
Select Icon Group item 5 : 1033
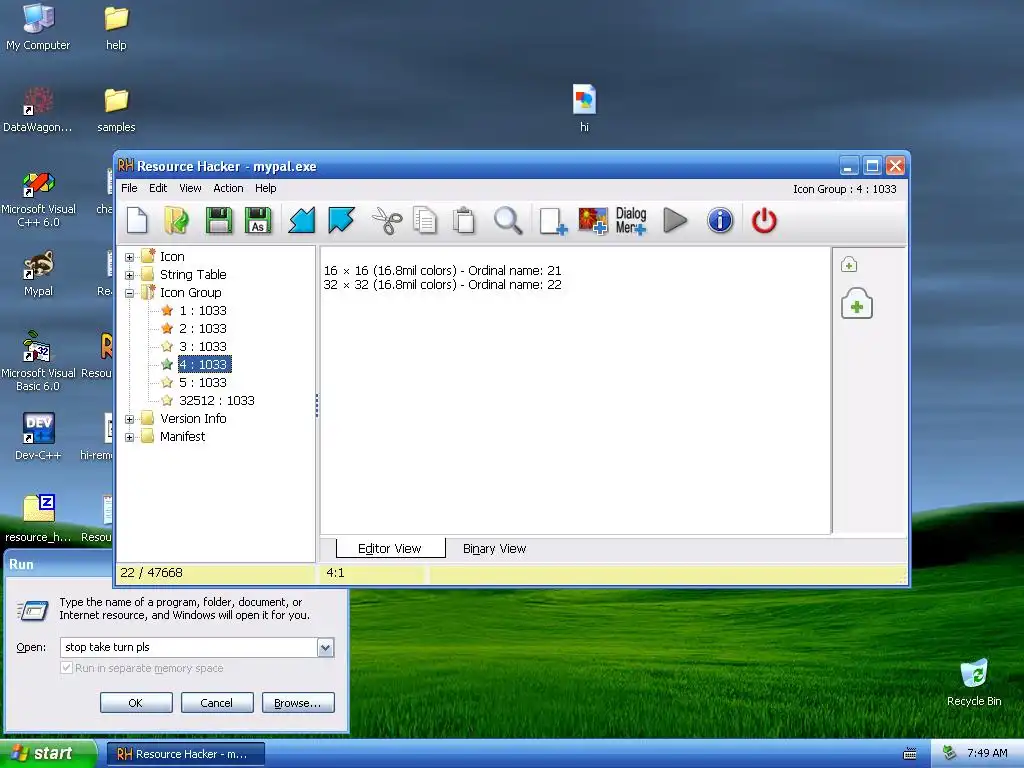(x=202, y=383)
